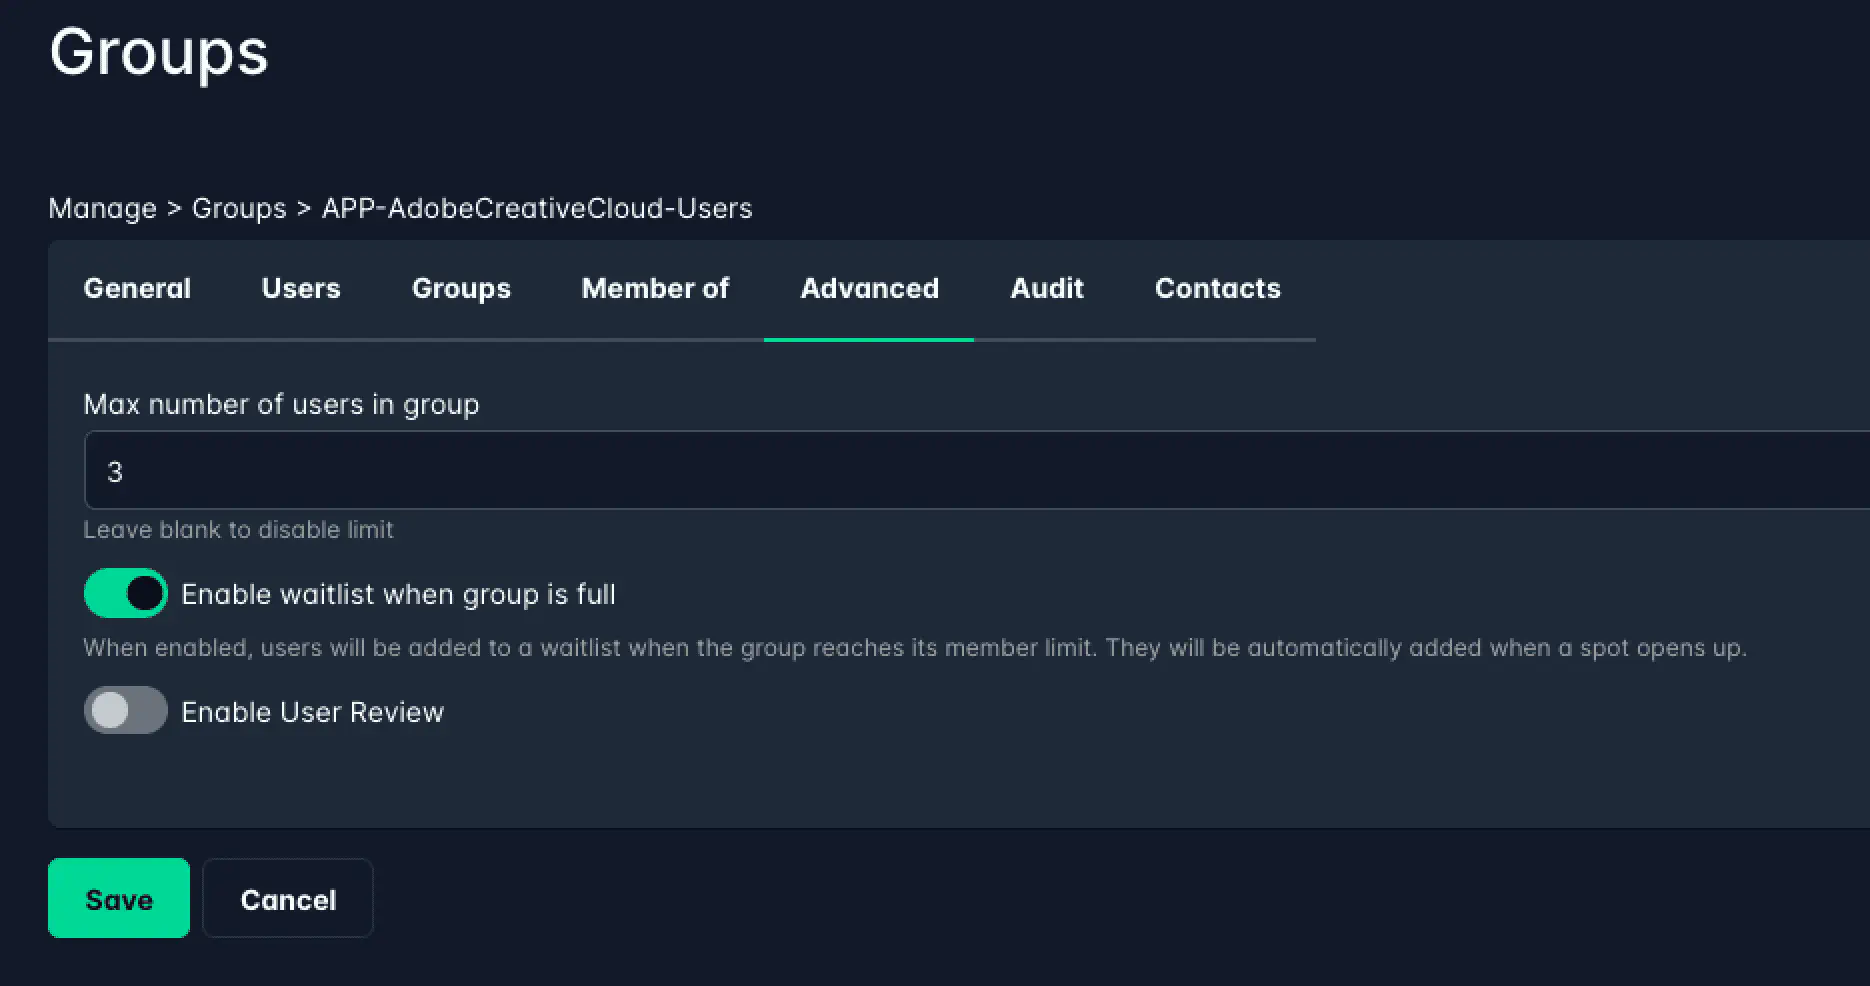Image resolution: width=1870 pixels, height=986 pixels.
Task: Click the waitlist explanation text
Action: [915, 647]
